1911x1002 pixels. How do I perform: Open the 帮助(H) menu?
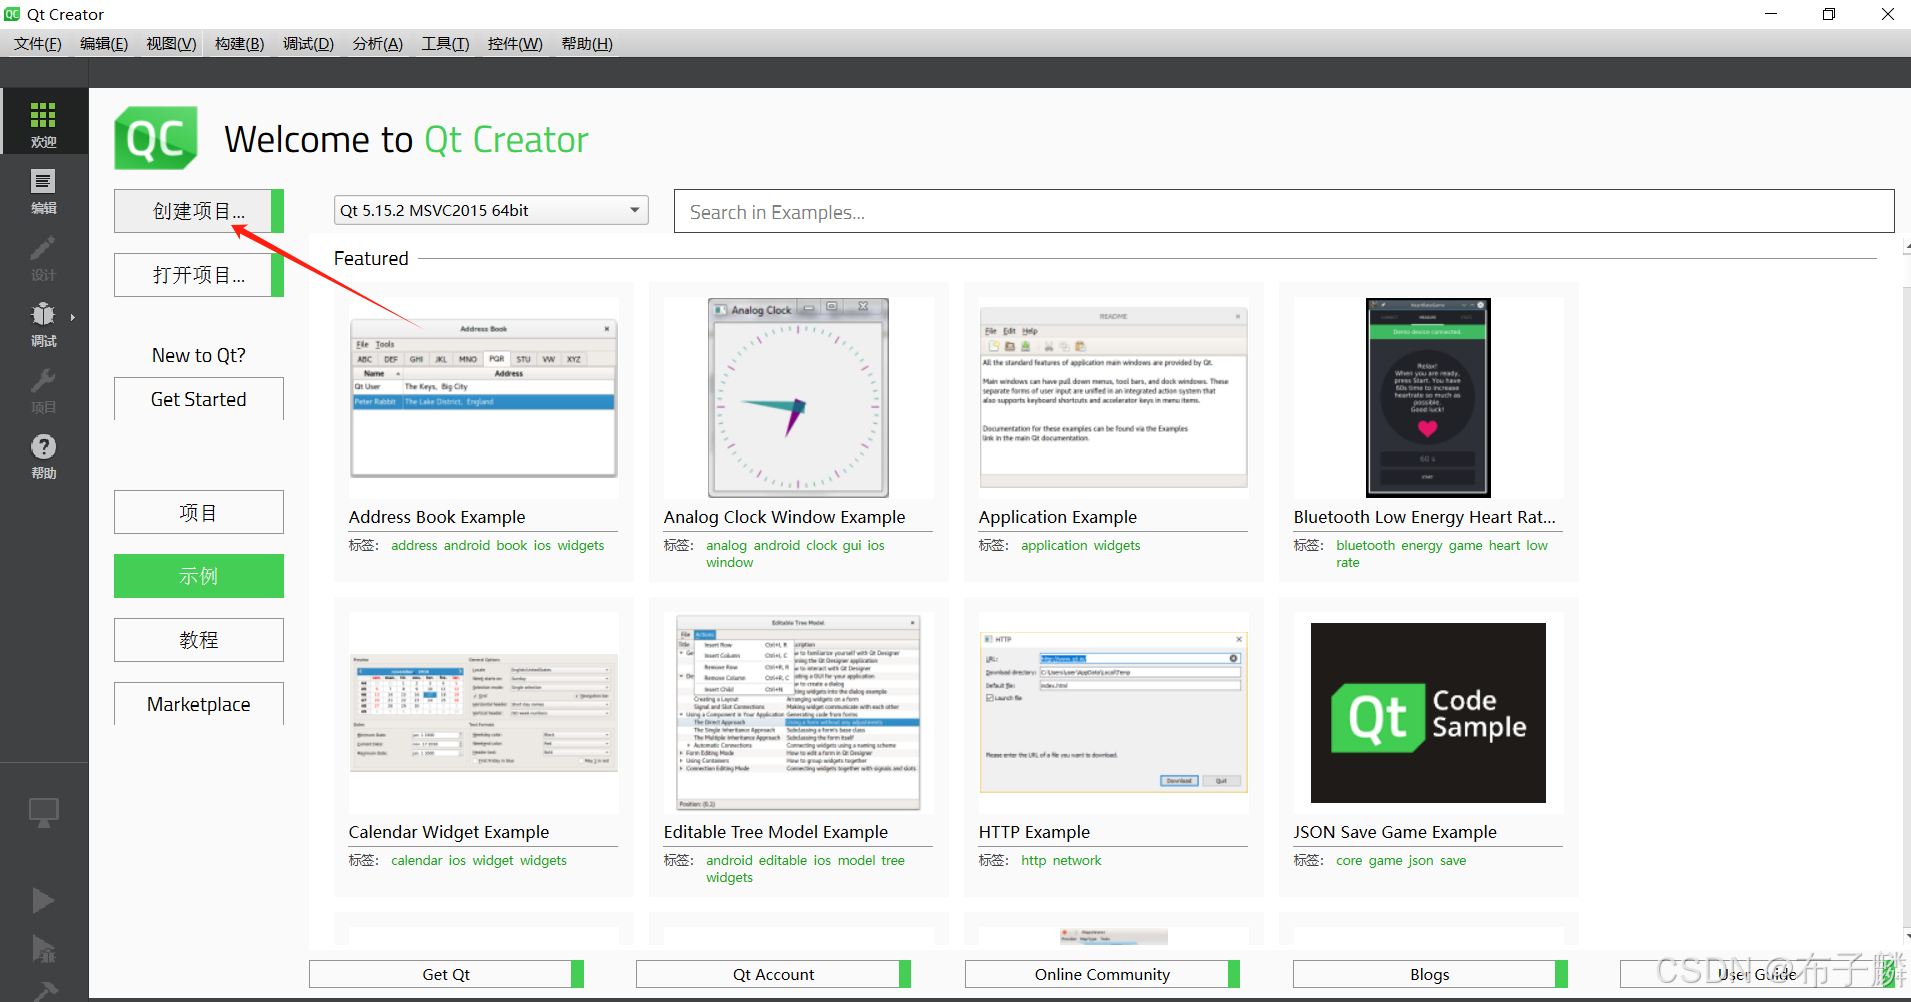pyautogui.click(x=587, y=43)
